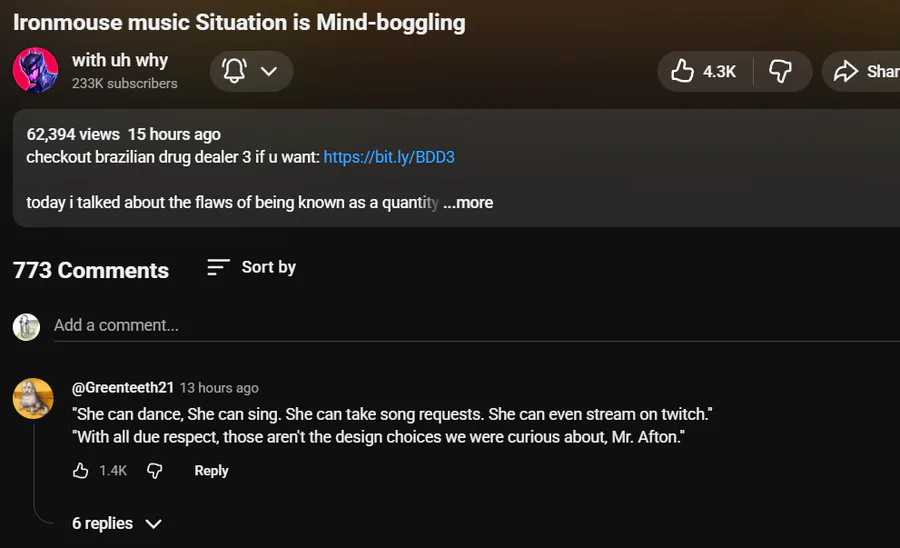The image size is (900, 548).
Task: Click the '13 hours ago' comment timestamp
Action: 219,388
